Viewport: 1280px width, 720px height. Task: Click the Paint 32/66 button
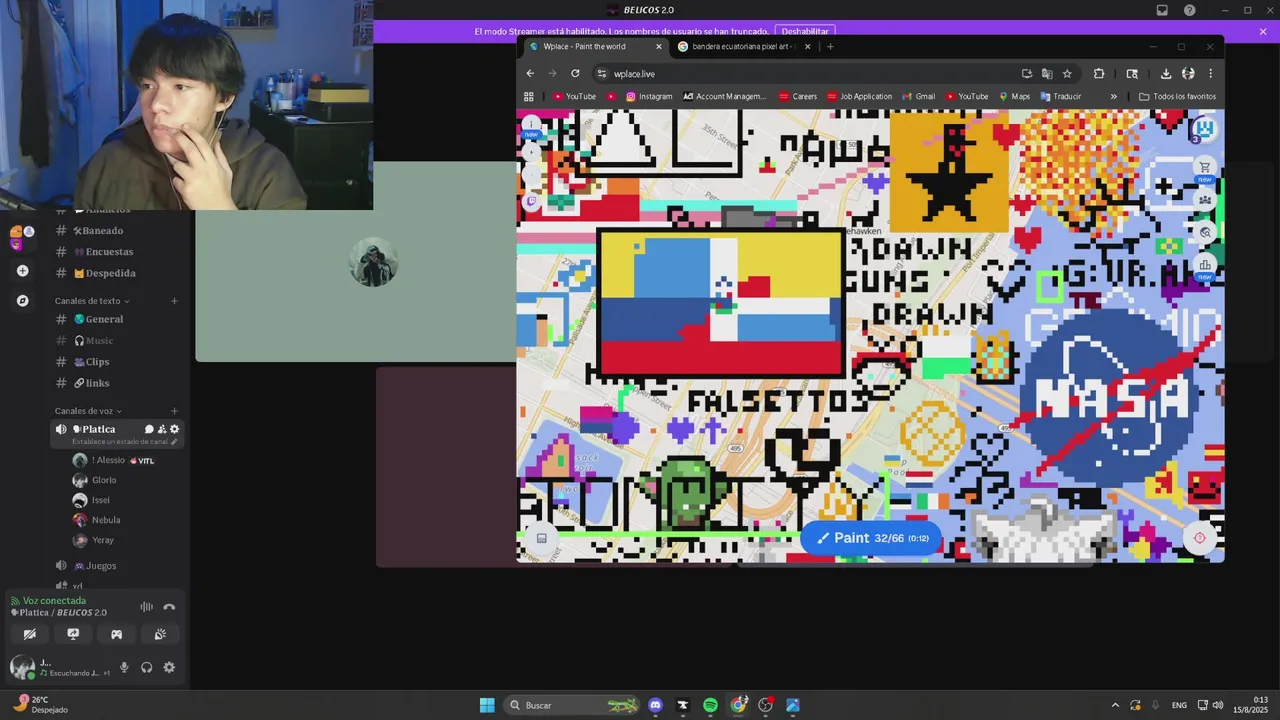[871, 538]
